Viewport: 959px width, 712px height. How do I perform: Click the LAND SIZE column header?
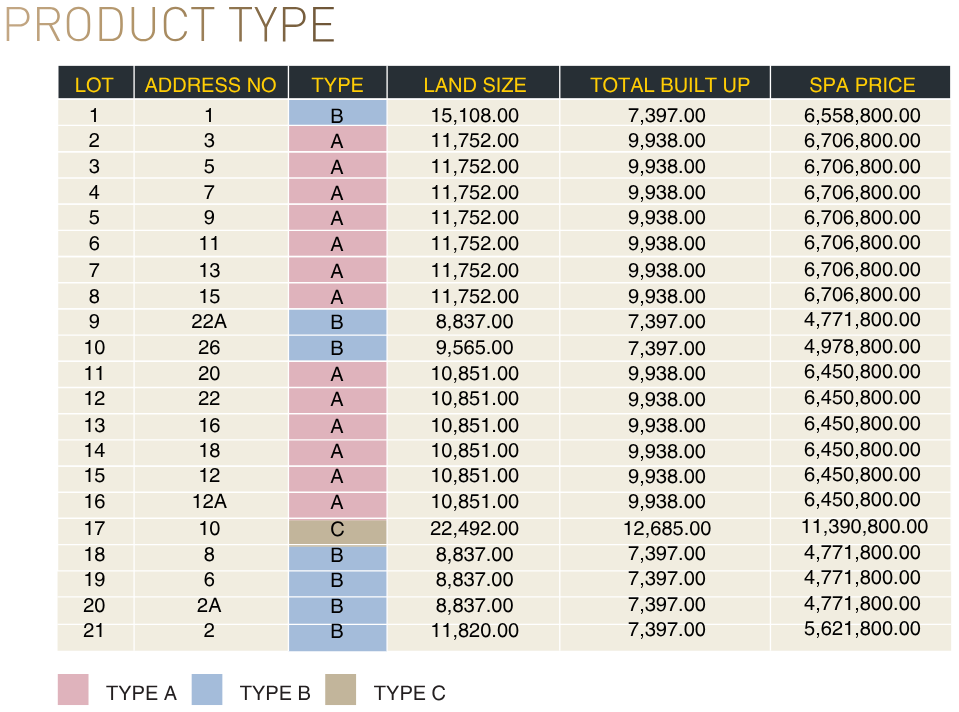point(474,85)
